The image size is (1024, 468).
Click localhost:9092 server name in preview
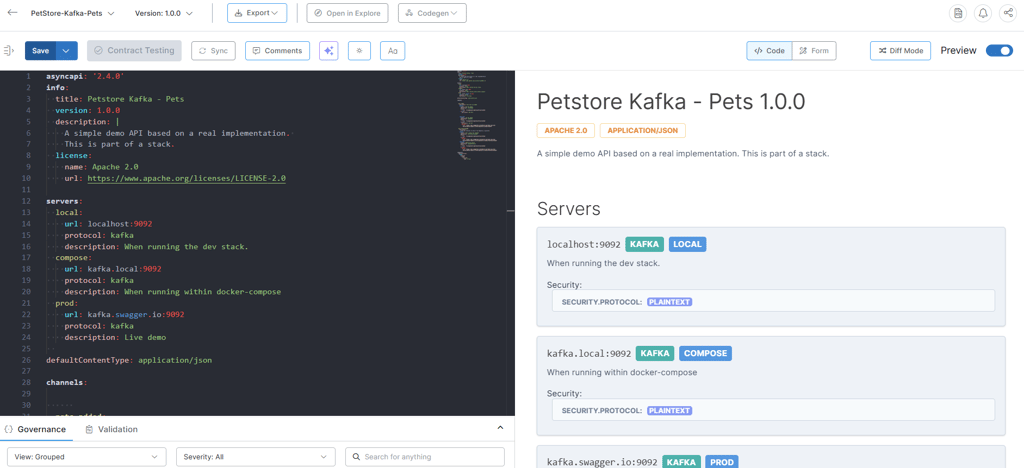584,245
